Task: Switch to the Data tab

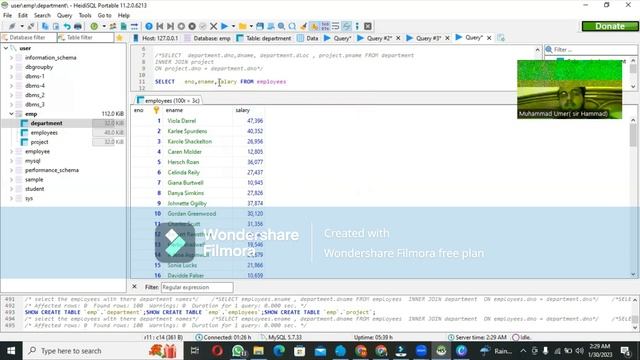Action: (308, 38)
